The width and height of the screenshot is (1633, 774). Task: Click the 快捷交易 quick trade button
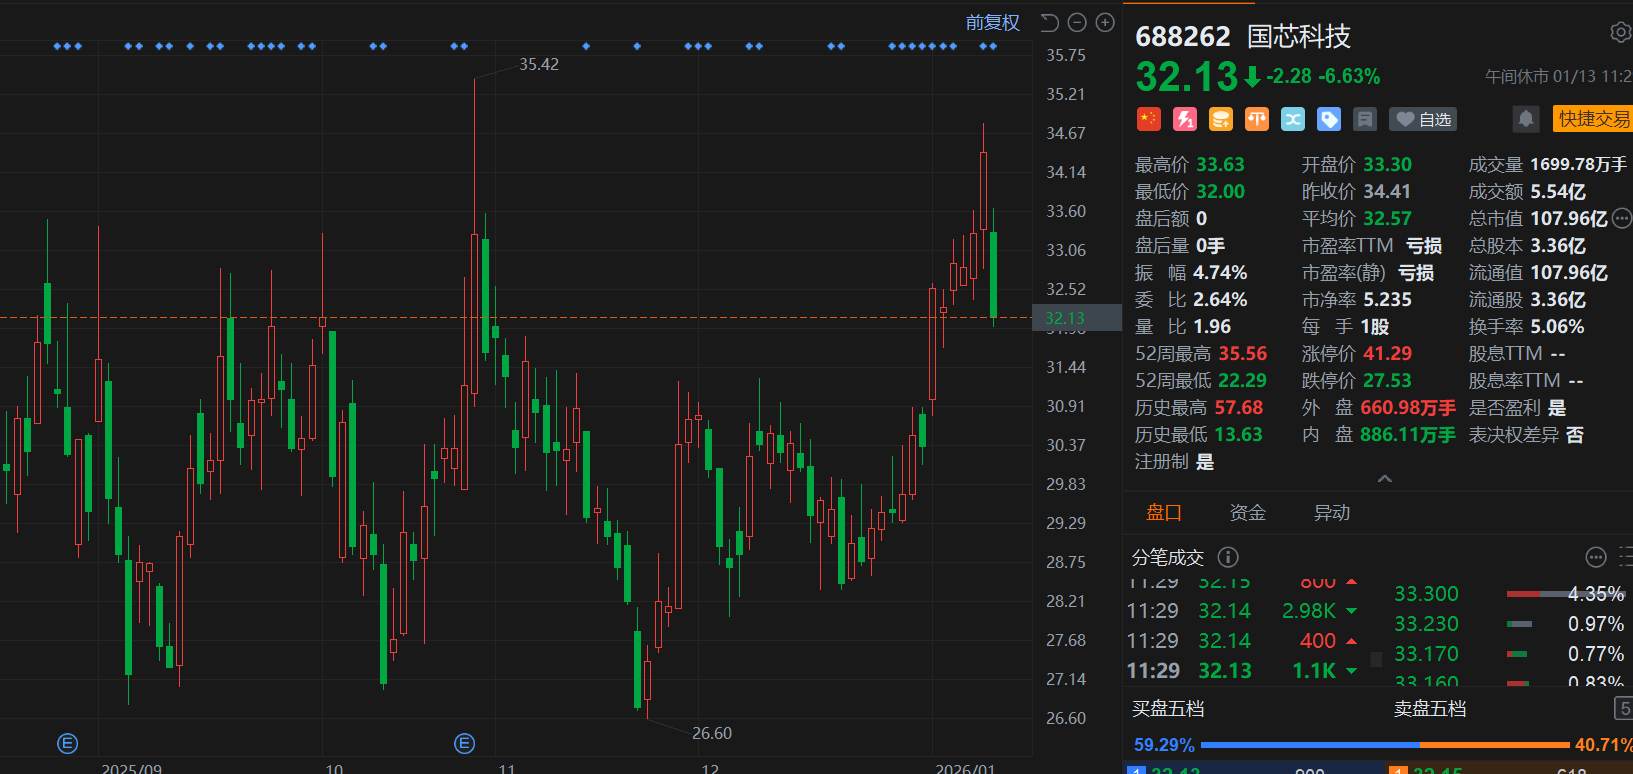click(x=1593, y=119)
